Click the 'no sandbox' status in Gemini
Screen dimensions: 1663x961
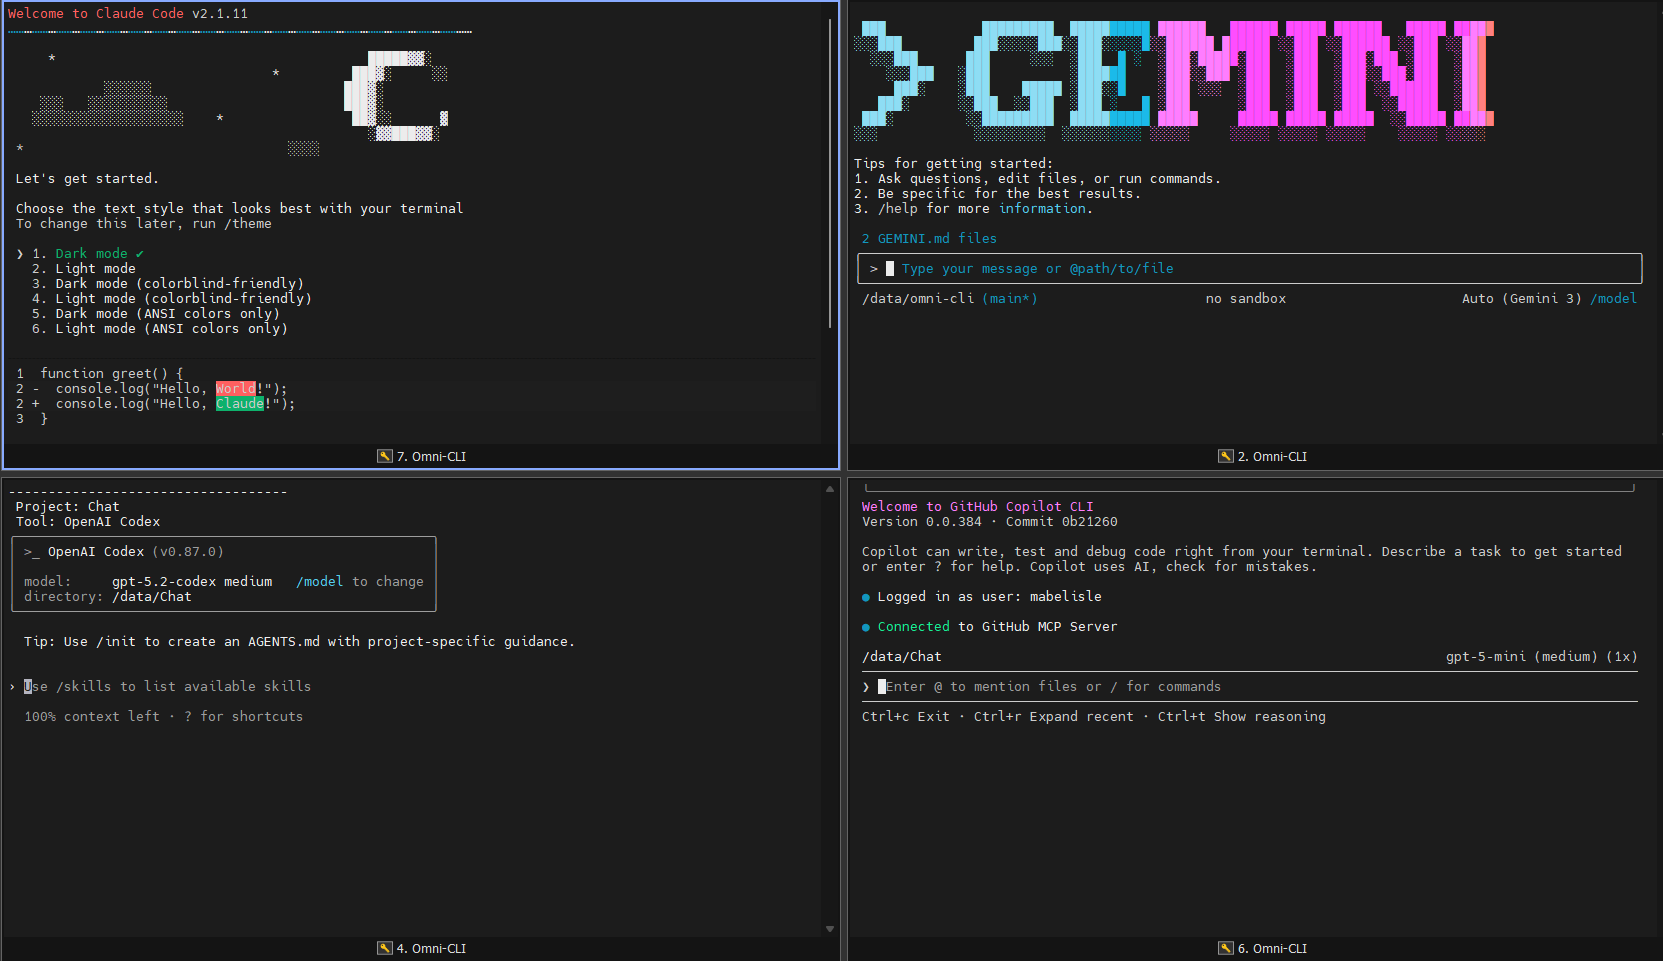(1246, 299)
